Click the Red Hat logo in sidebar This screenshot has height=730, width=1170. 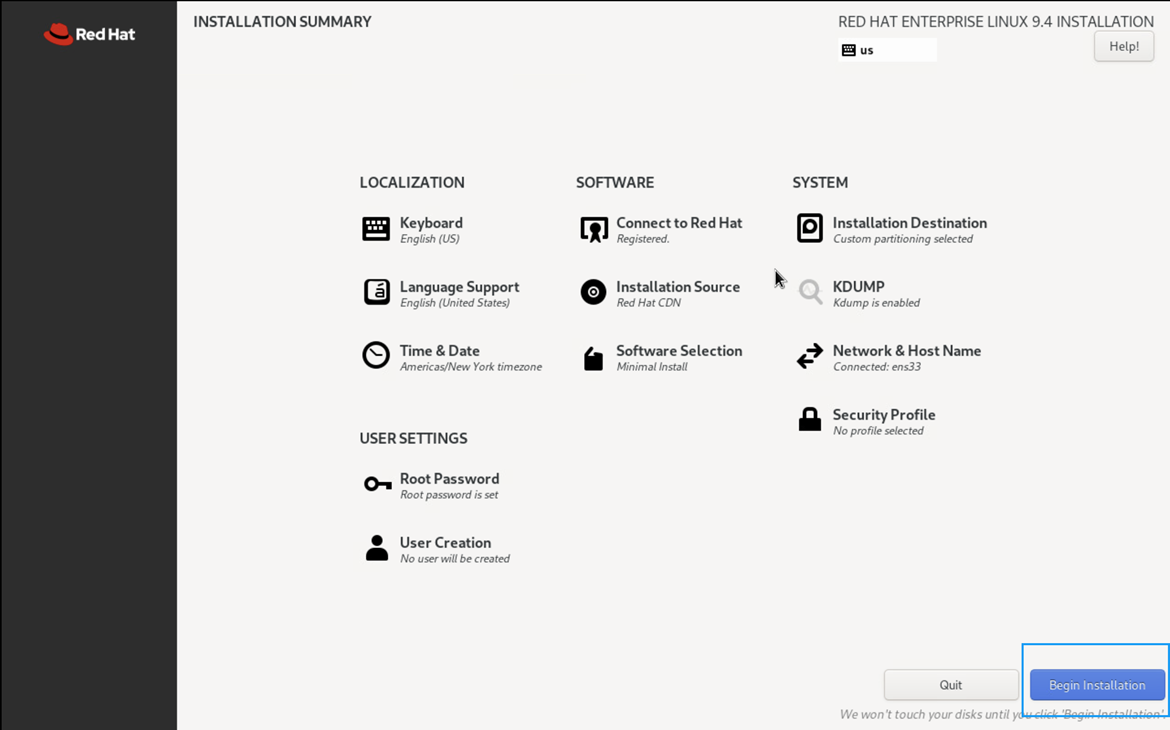coord(90,34)
